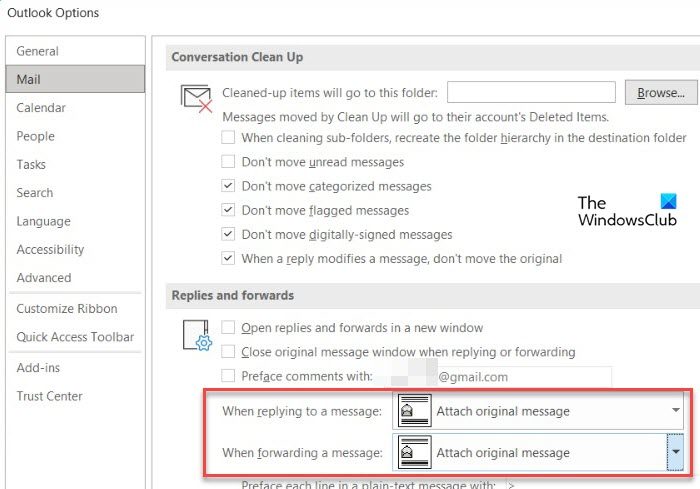700x489 pixels.
Task: Click the Replies and forwards settings icon
Action: click(x=197, y=335)
